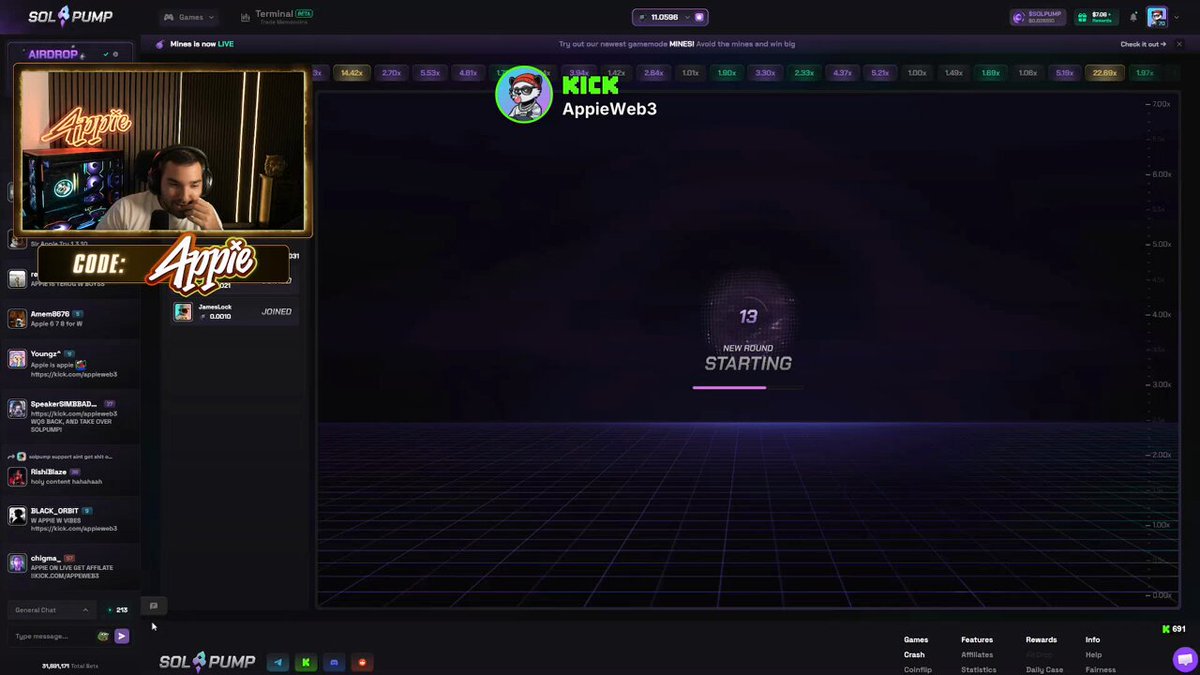Collapse the chat panel using the chat icon
1200x675 pixels.
pyautogui.click(x=153, y=606)
